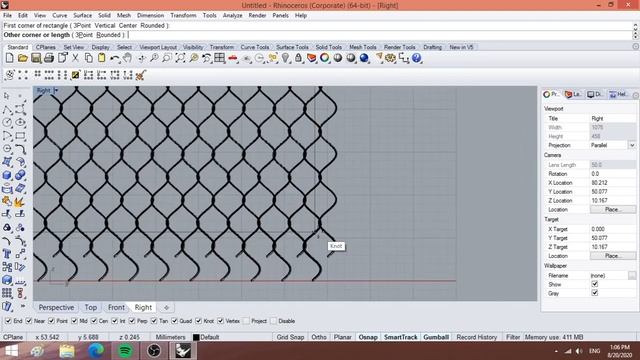Open Microsoft Edge from the taskbar
The image size is (640, 360).
pos(96,351)
